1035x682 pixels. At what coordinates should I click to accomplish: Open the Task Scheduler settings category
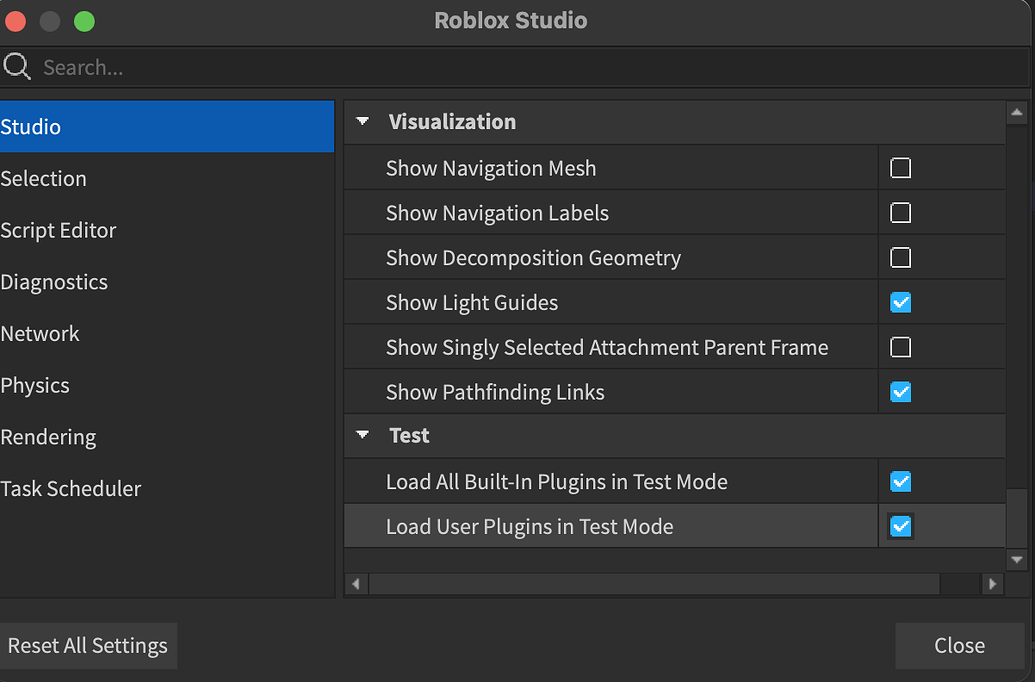pyautogui.click(x=167, y=489)
